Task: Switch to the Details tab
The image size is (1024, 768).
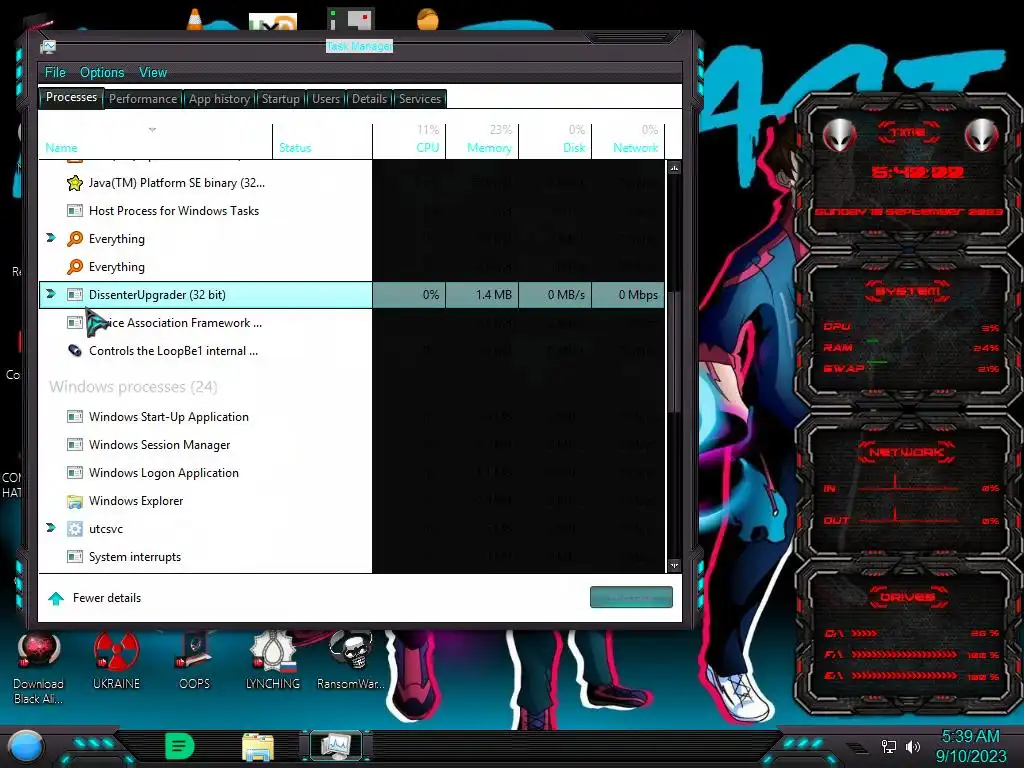Action: point(369,99)
